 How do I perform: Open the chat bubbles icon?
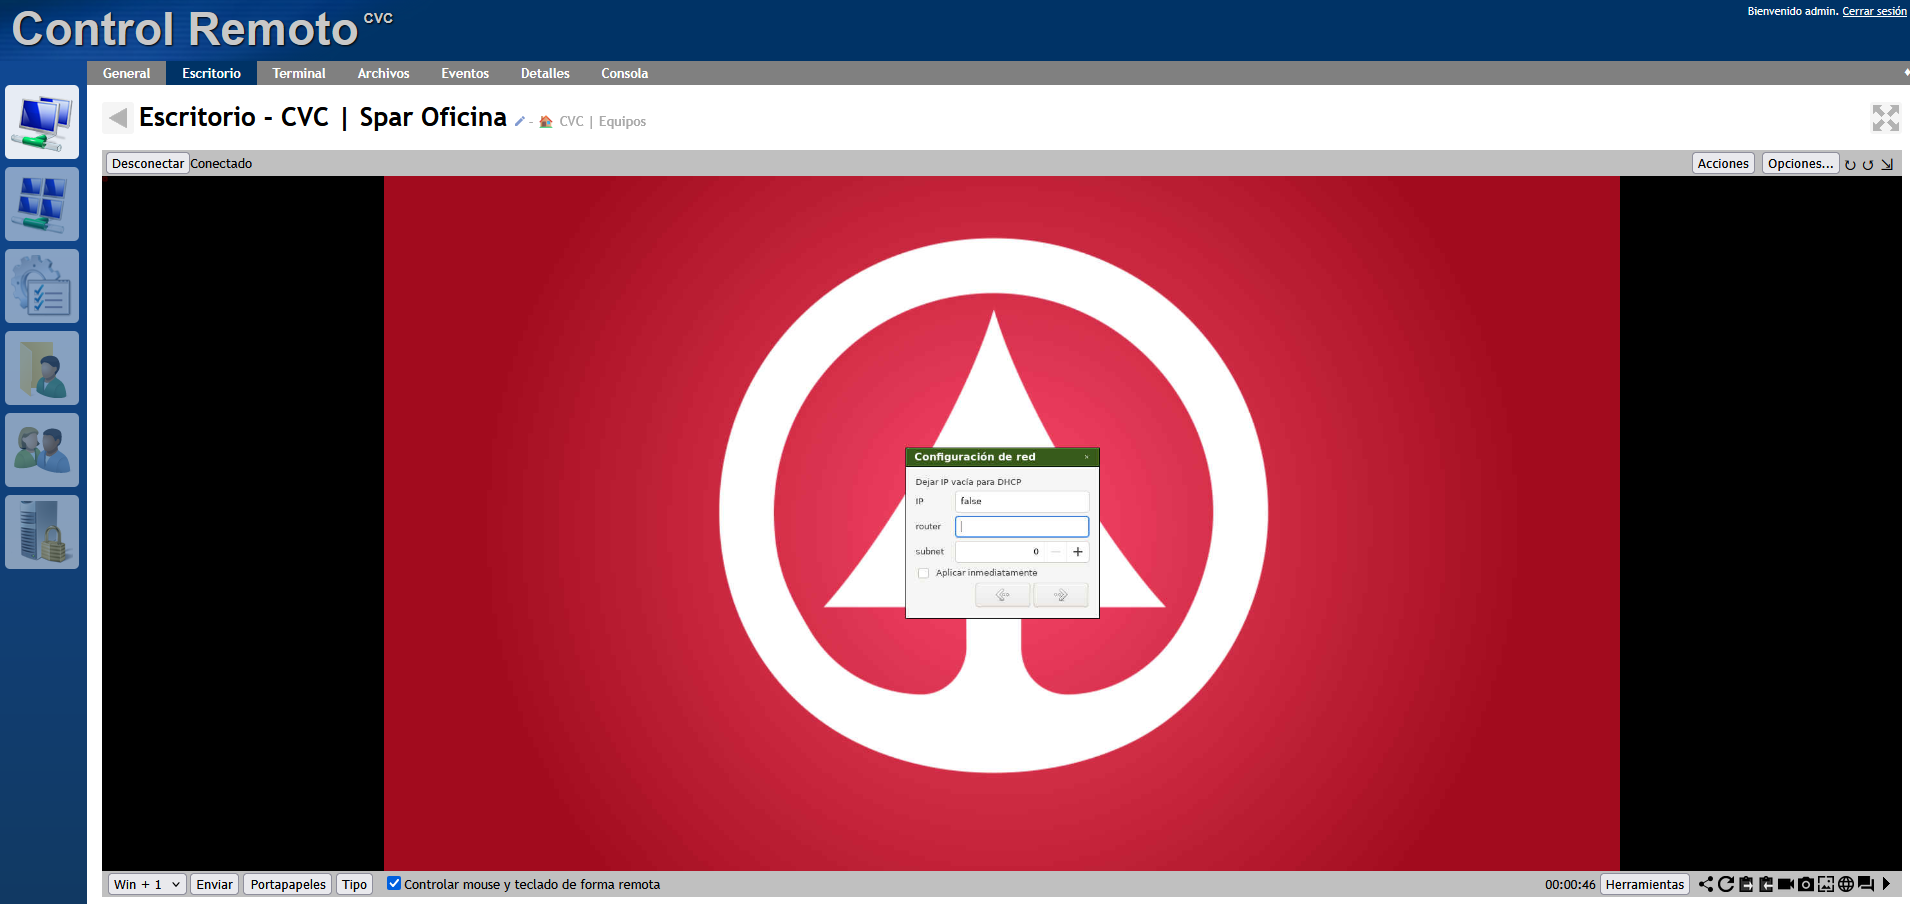1865,884
